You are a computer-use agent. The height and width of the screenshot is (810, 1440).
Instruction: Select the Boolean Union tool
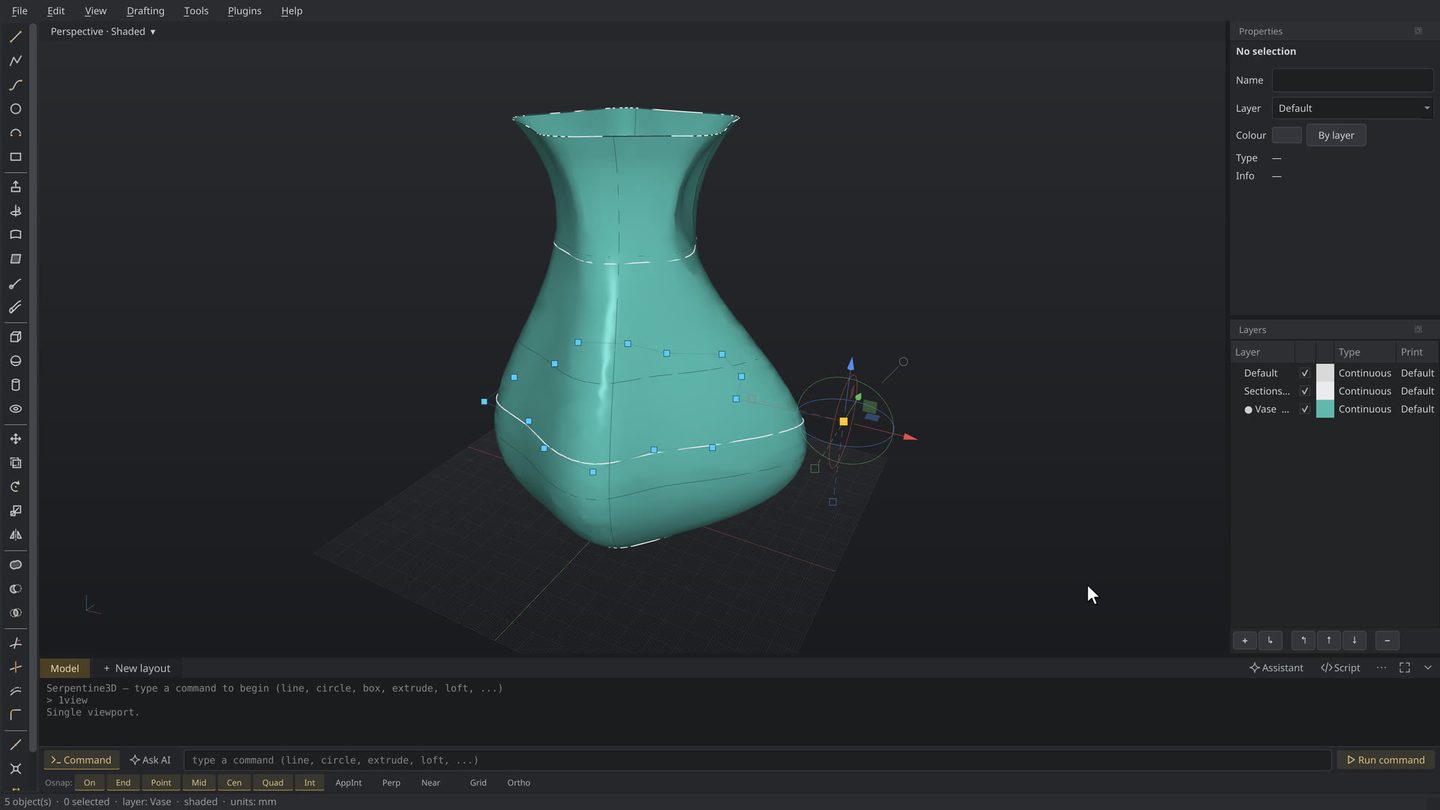coord(15,565)
